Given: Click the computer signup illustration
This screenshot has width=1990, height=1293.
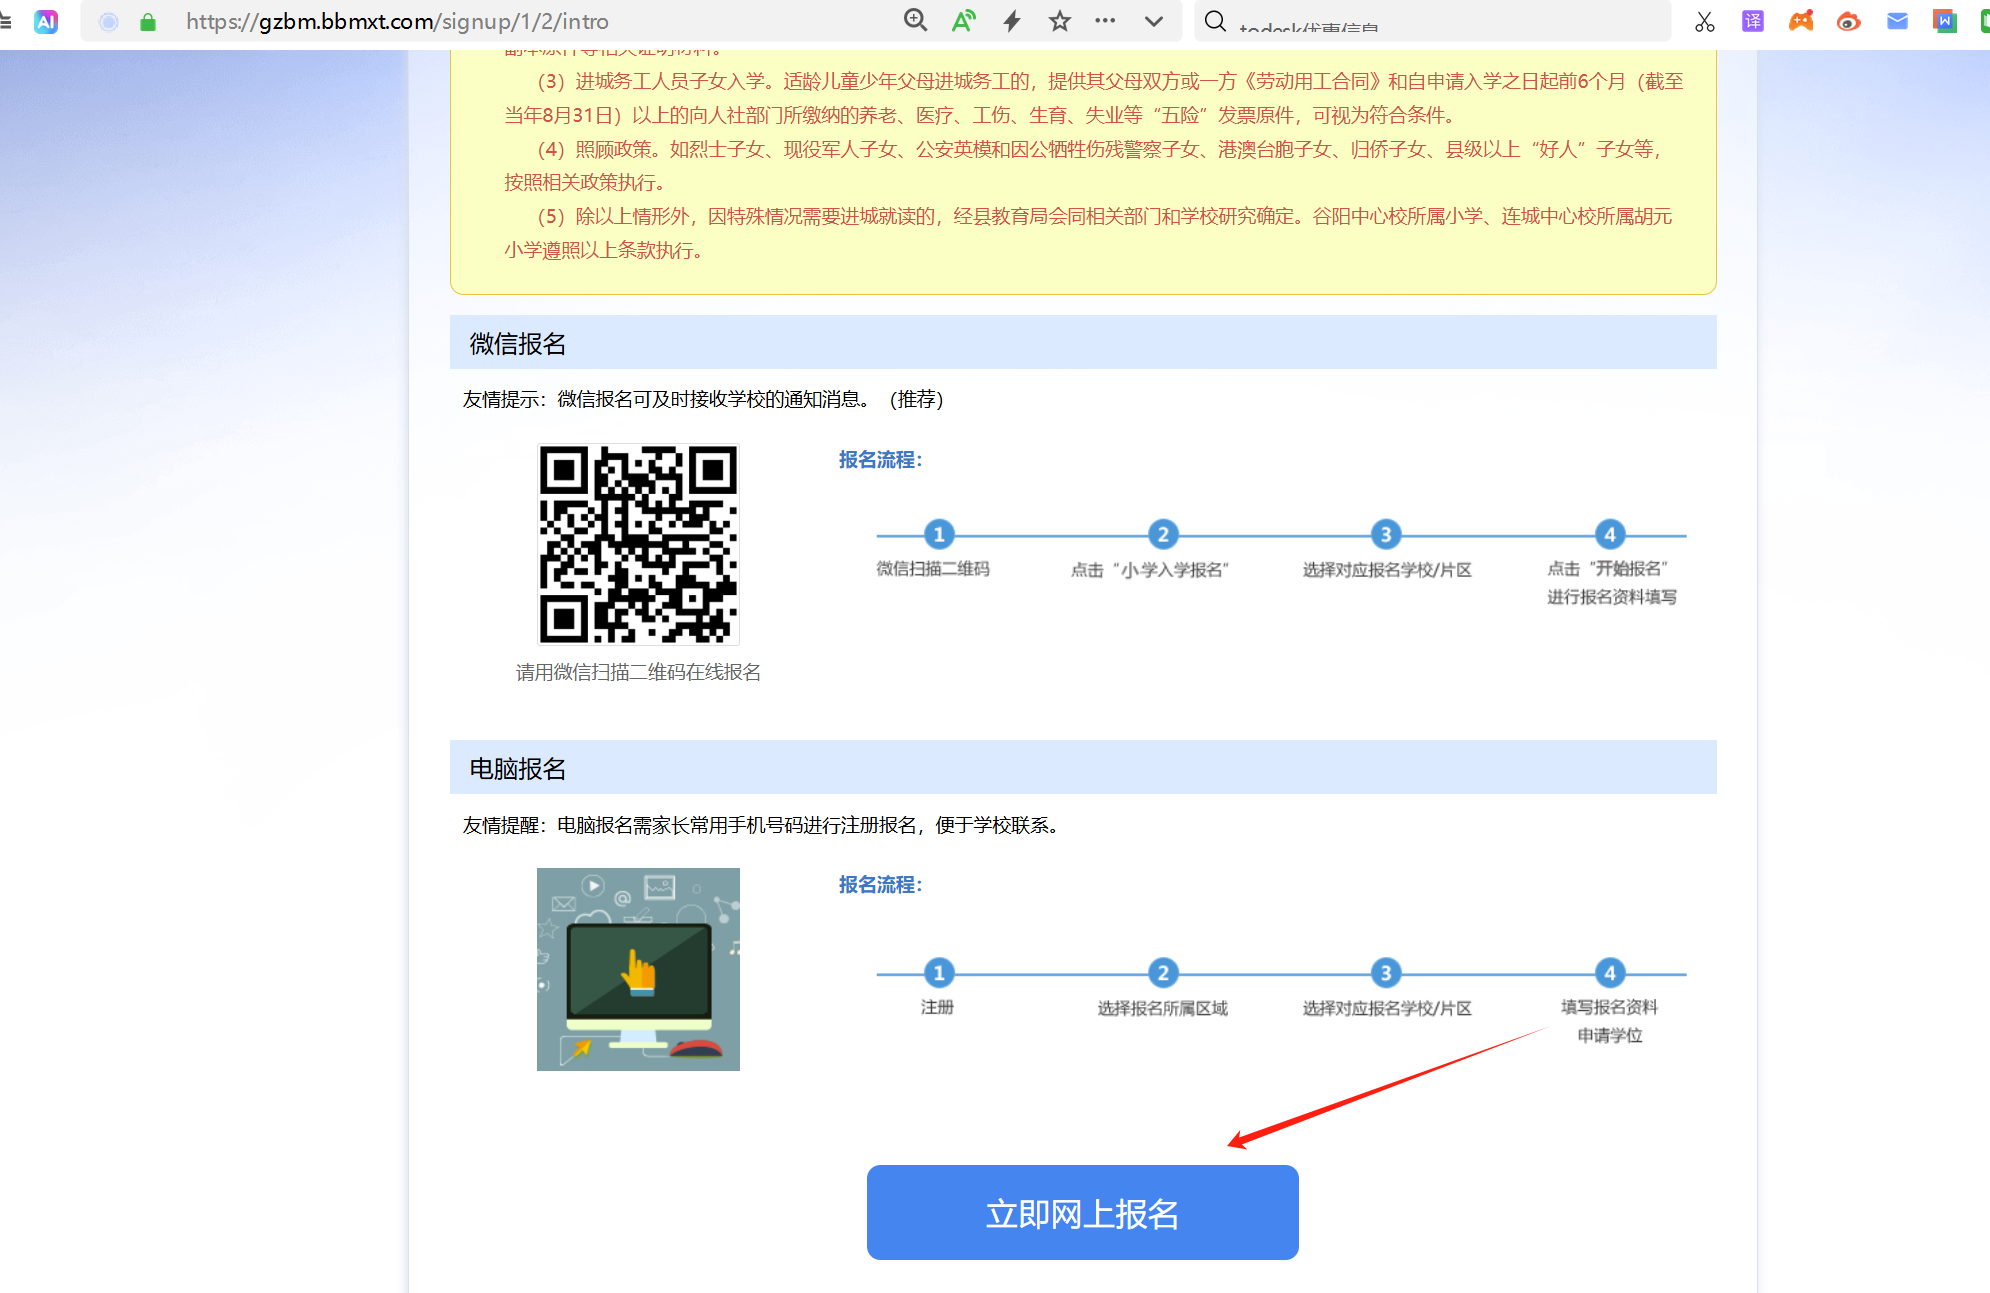Looking at the screenshot, I should point(638,969).
